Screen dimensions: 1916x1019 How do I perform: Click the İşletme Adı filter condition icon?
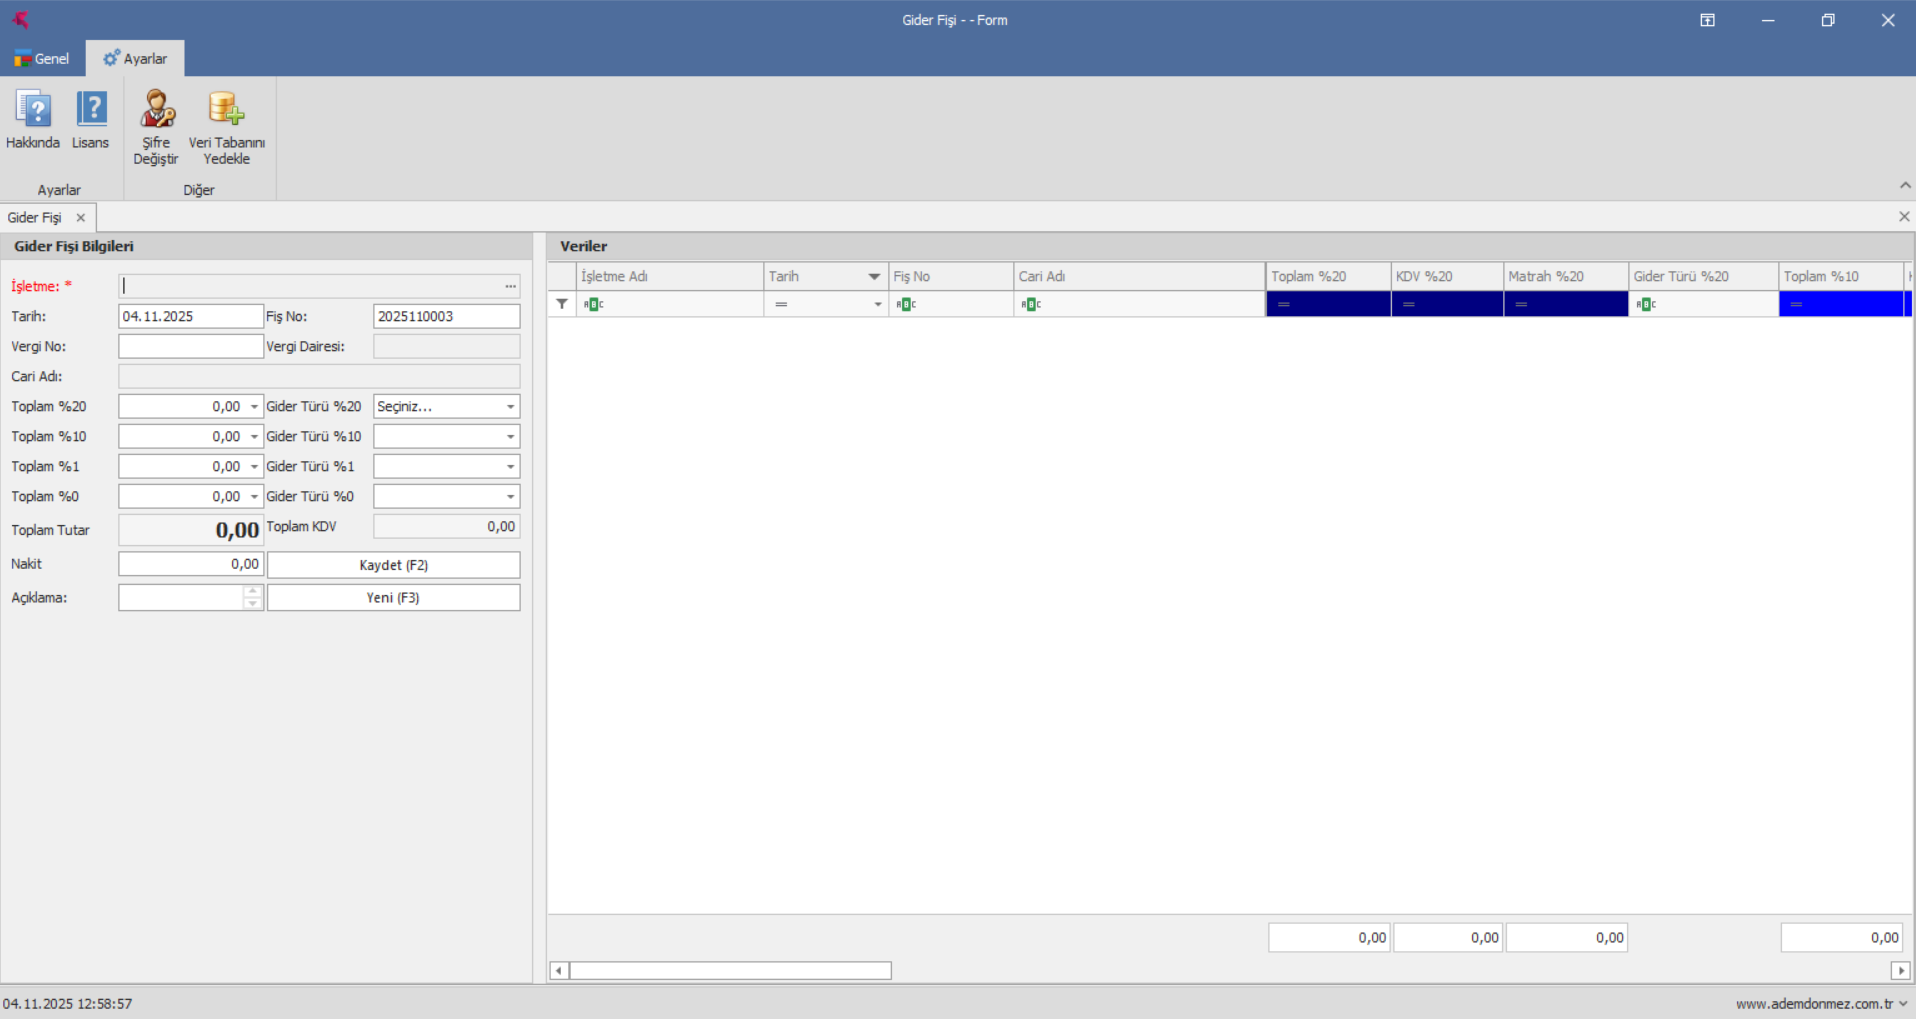pyautogui.click(x=594, y=304)
